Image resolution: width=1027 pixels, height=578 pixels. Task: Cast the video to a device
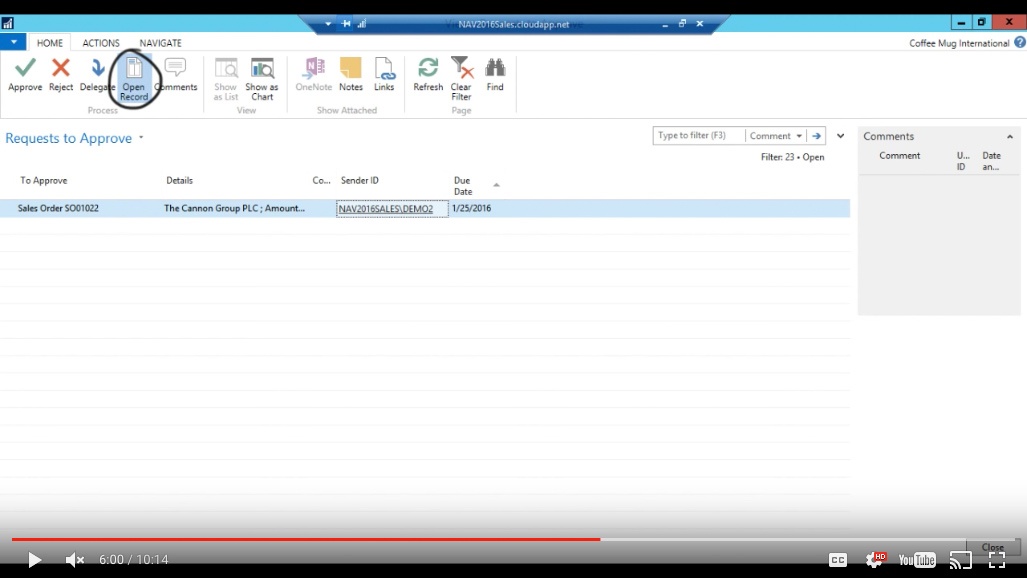click(961, 560)
